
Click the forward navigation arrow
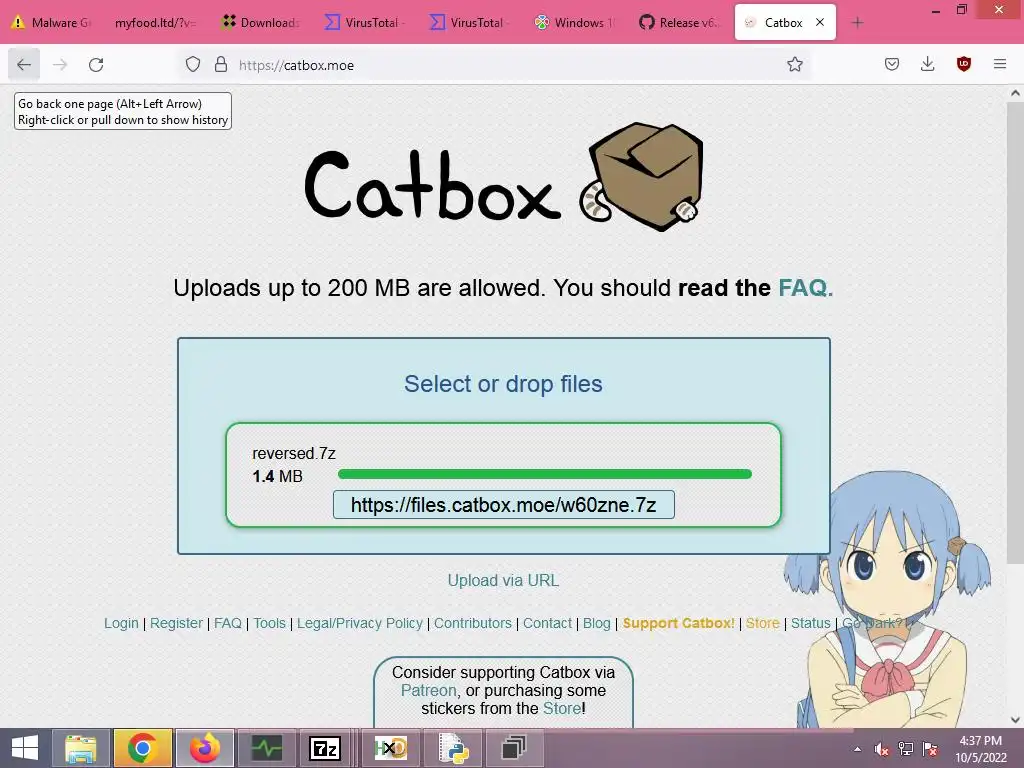[x=60, y=65]
